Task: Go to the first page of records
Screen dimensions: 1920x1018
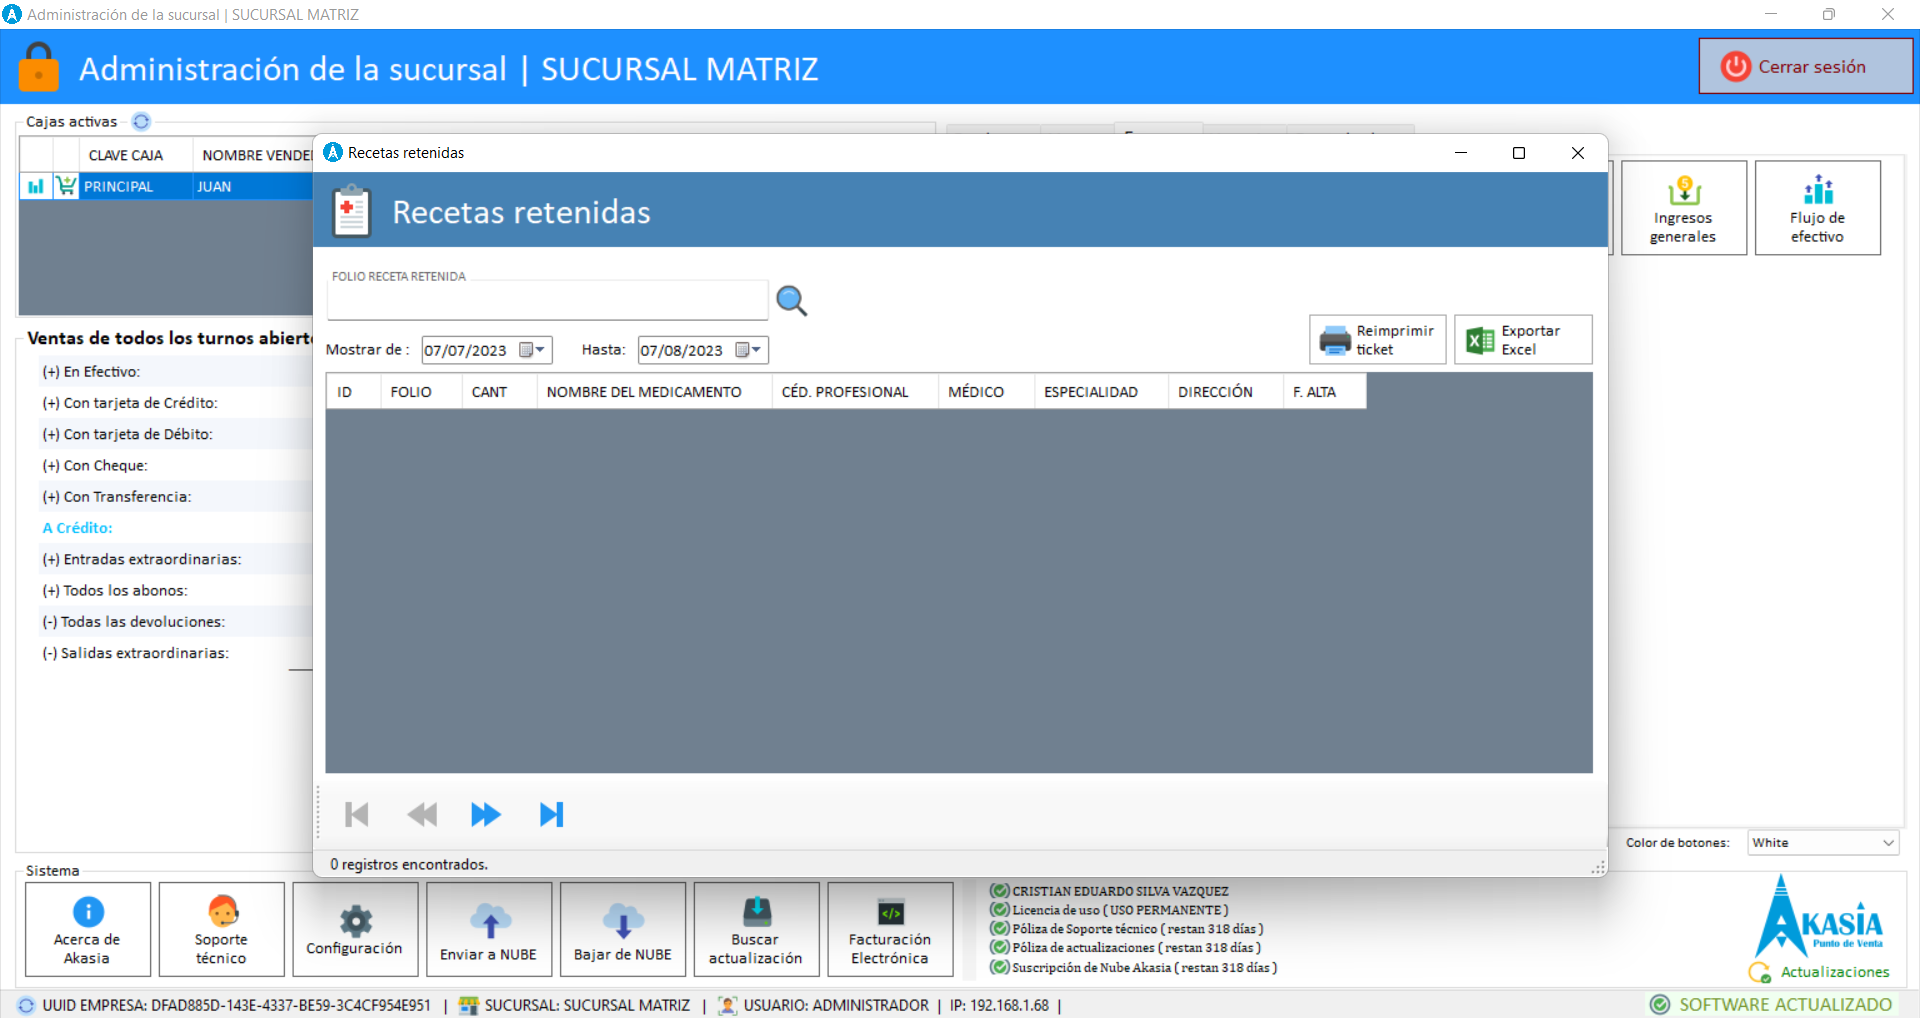Action: pos(356,815)
